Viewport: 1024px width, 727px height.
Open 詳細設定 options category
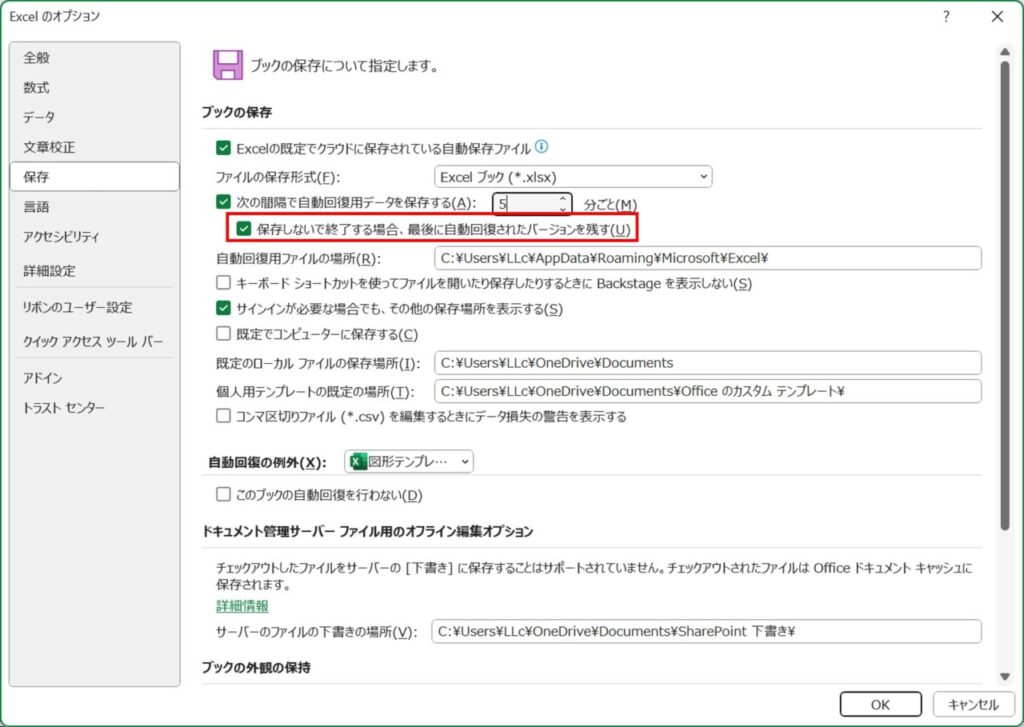pos(95,270)
